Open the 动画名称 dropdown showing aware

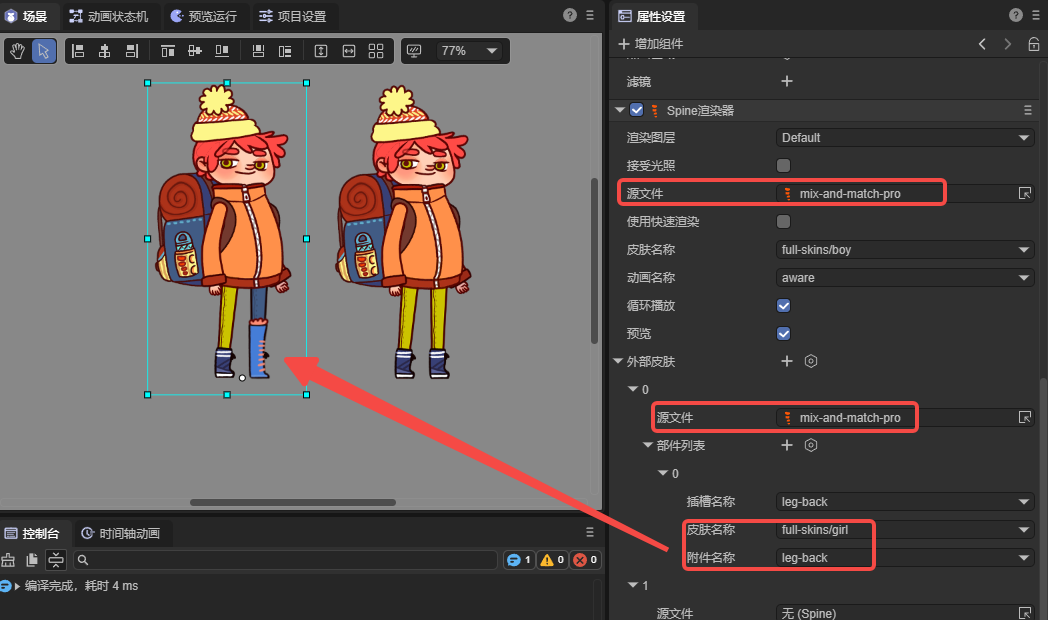tap(905, 277)
